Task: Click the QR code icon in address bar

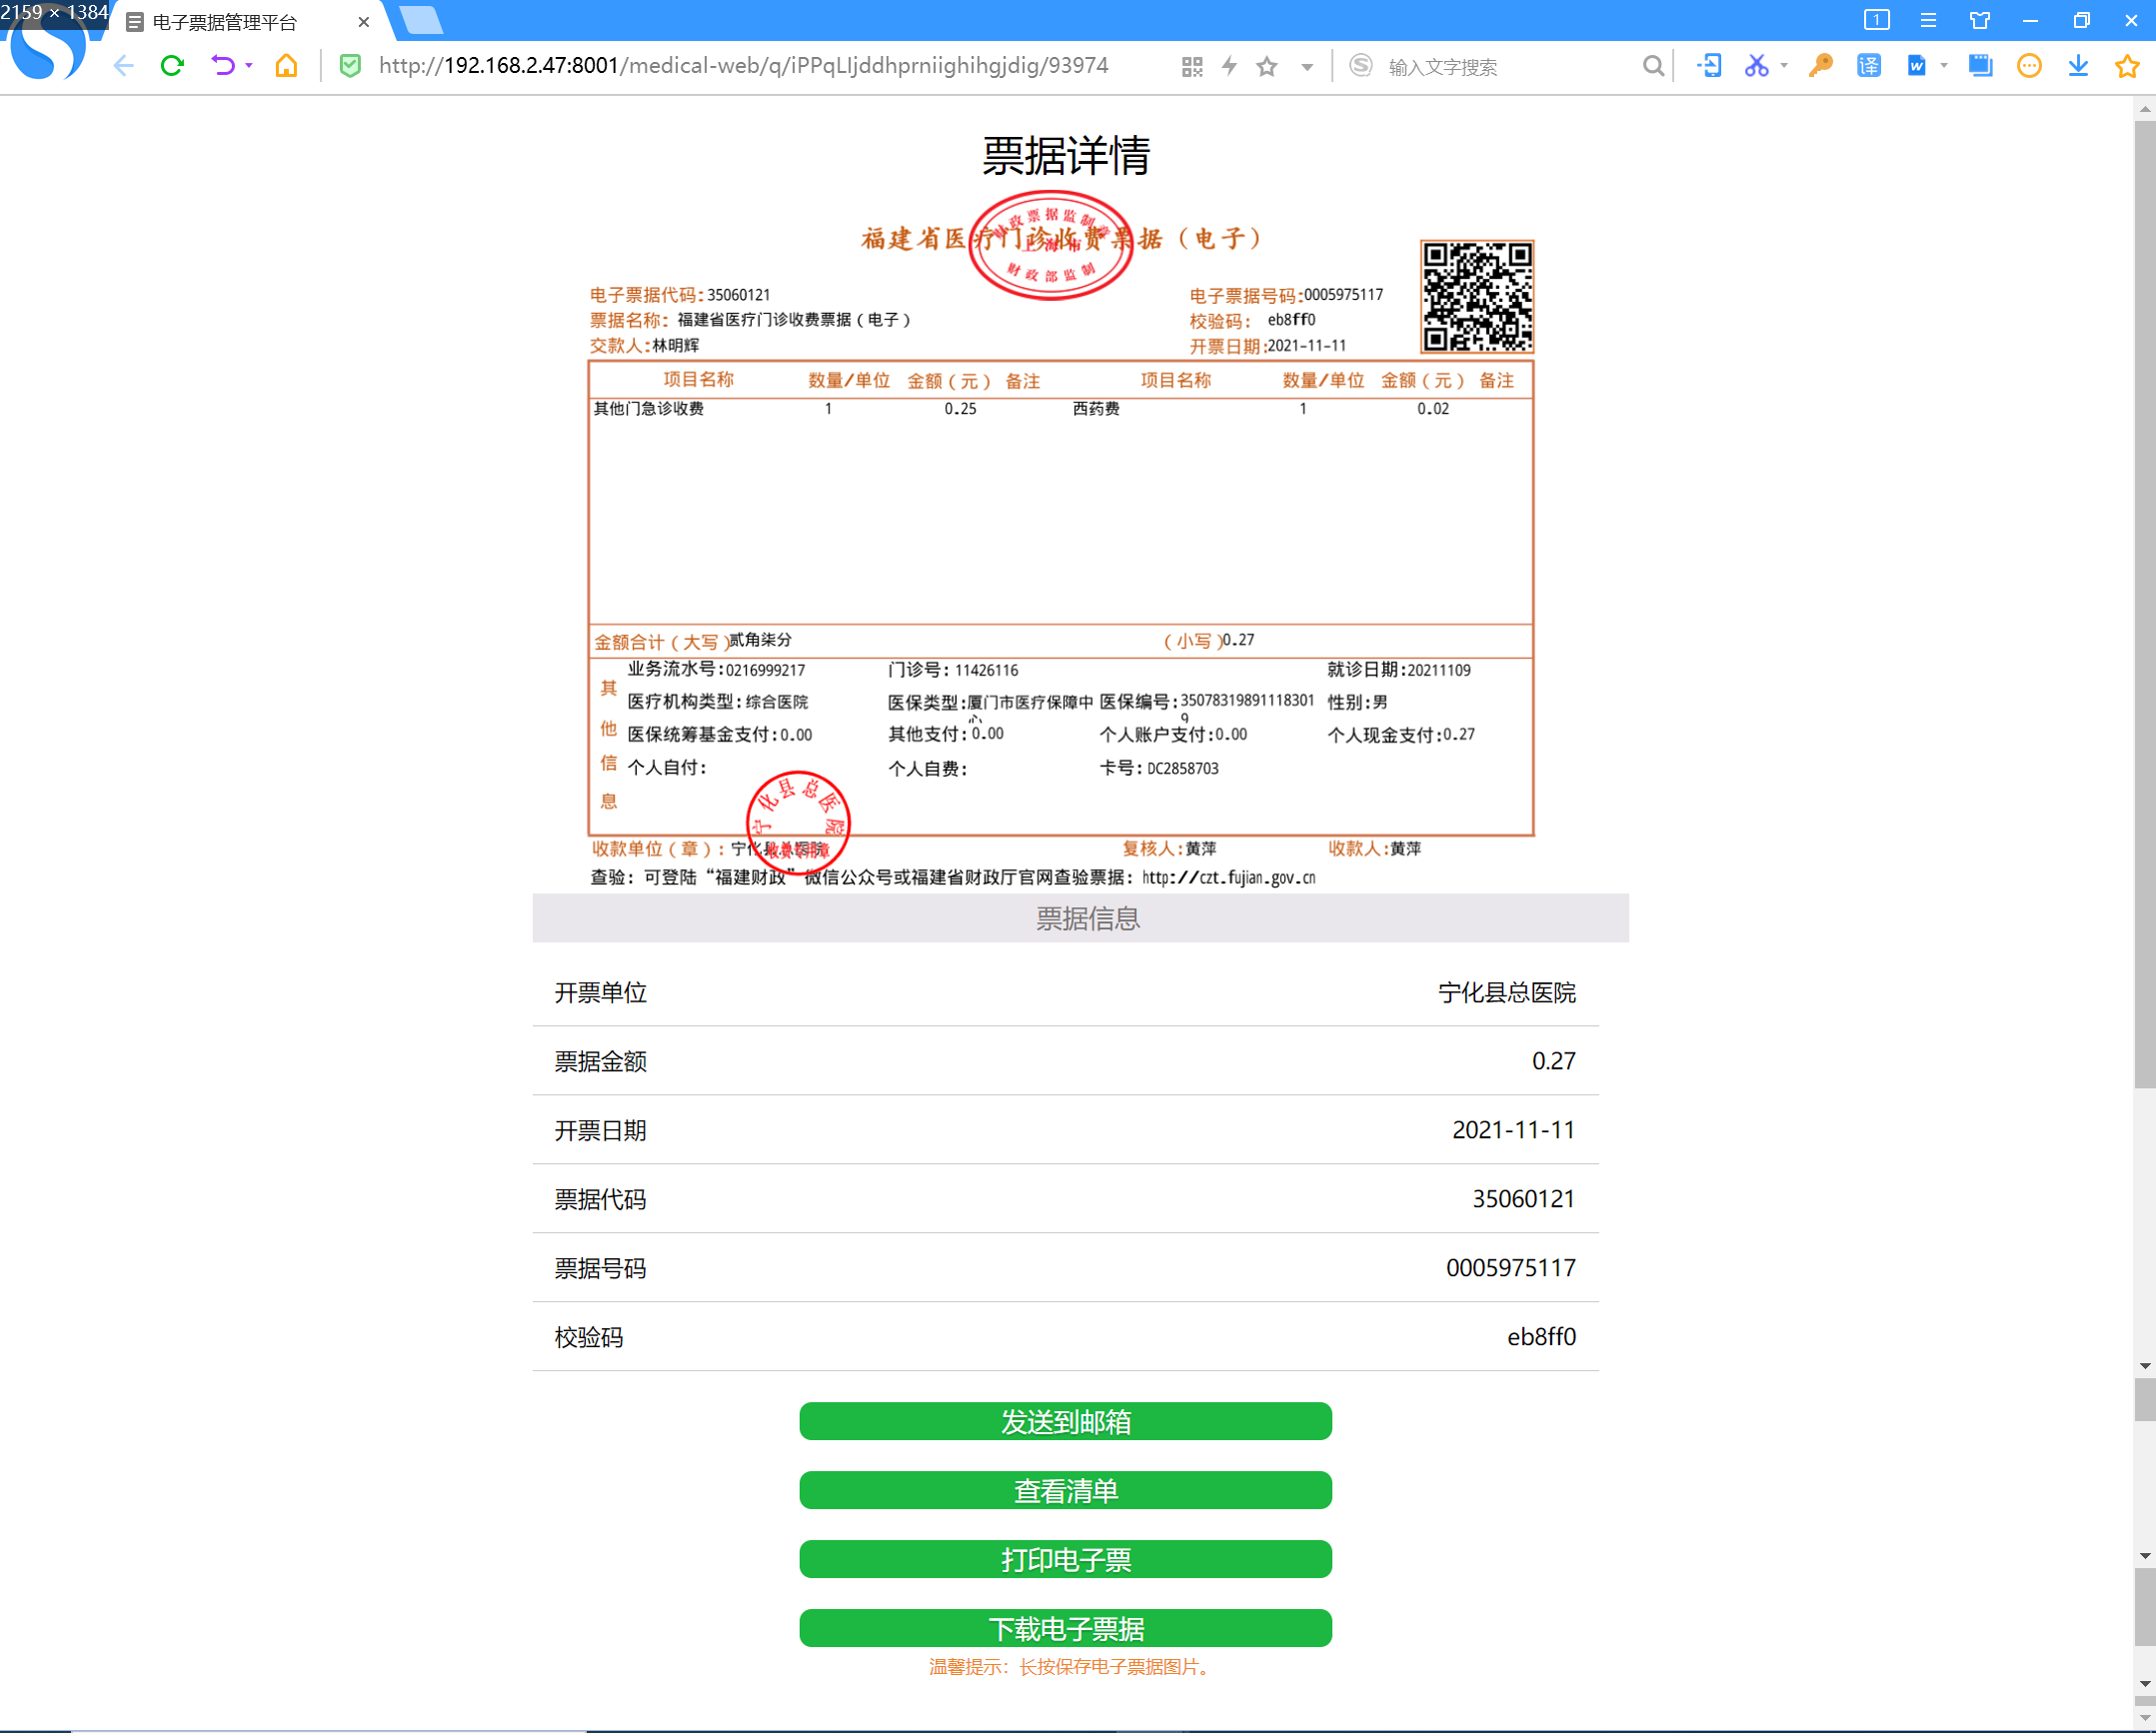Action: 1191,66
